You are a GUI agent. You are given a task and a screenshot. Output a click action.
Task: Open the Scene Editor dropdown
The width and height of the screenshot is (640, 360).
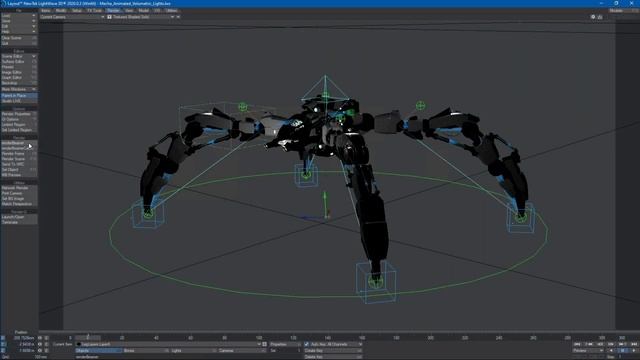click(x=19, y=56)
